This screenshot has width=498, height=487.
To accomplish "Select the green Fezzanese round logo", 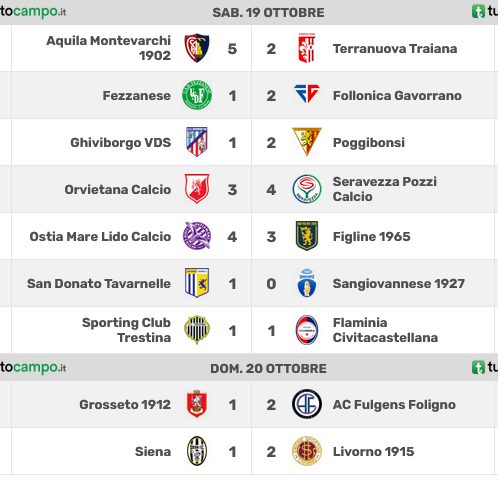I will [197, 95].
